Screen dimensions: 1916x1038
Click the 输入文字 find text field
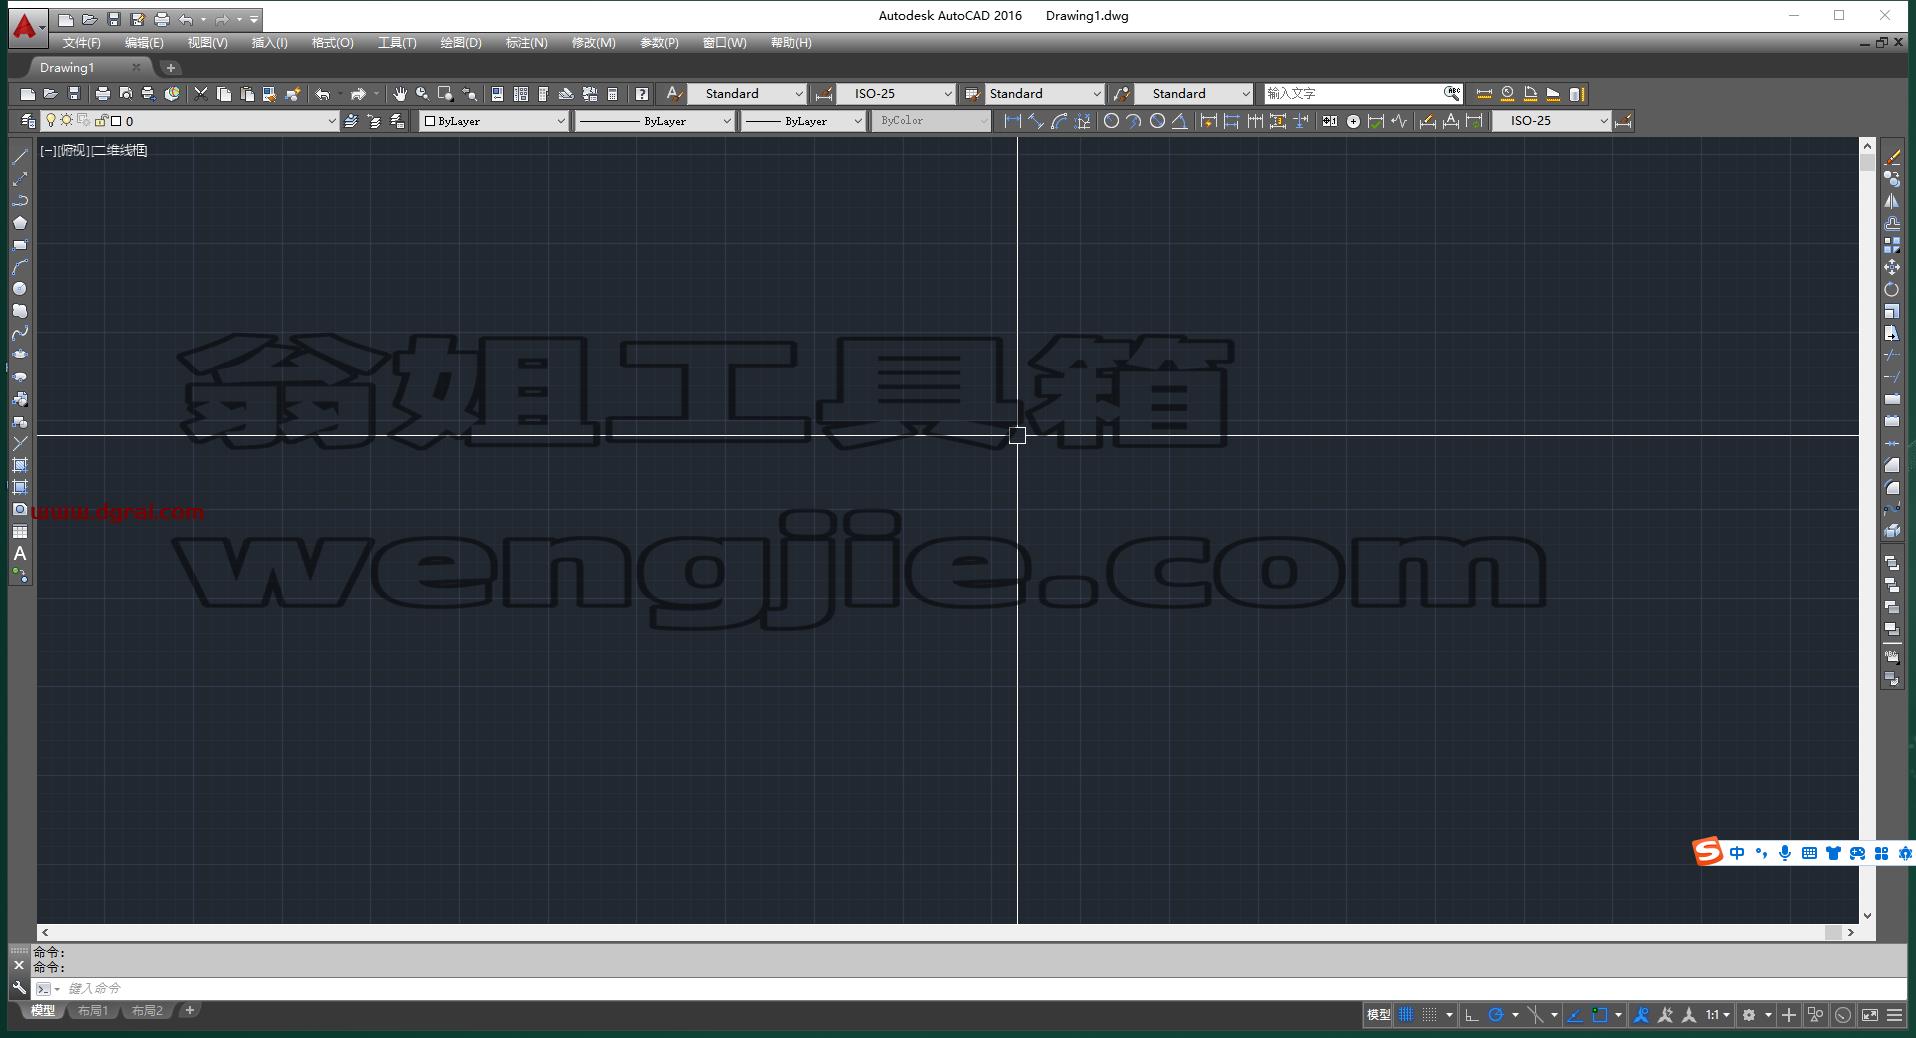point(1354,93)
